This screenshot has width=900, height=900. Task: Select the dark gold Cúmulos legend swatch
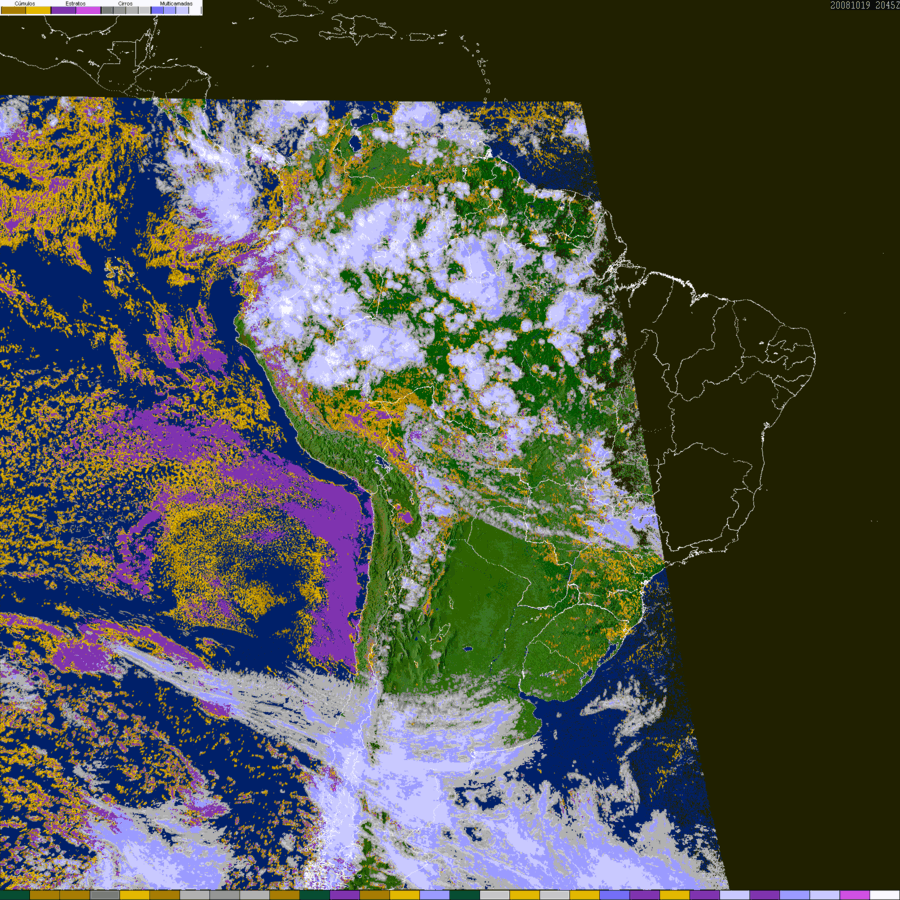tap(13, 10)
